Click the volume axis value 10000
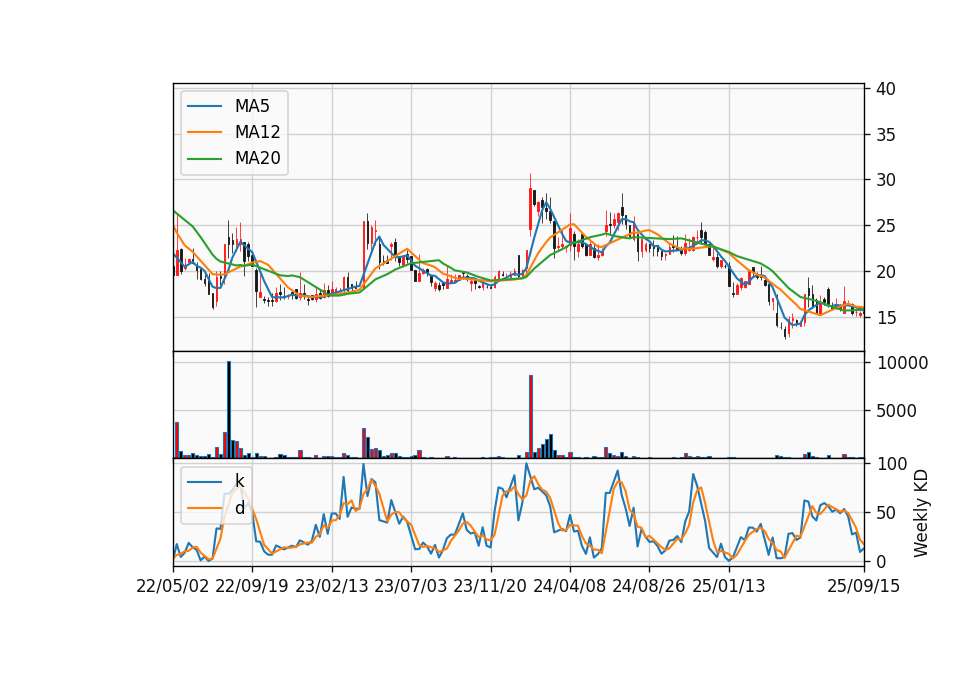The image size is (960, 690). tap(902, 363)
